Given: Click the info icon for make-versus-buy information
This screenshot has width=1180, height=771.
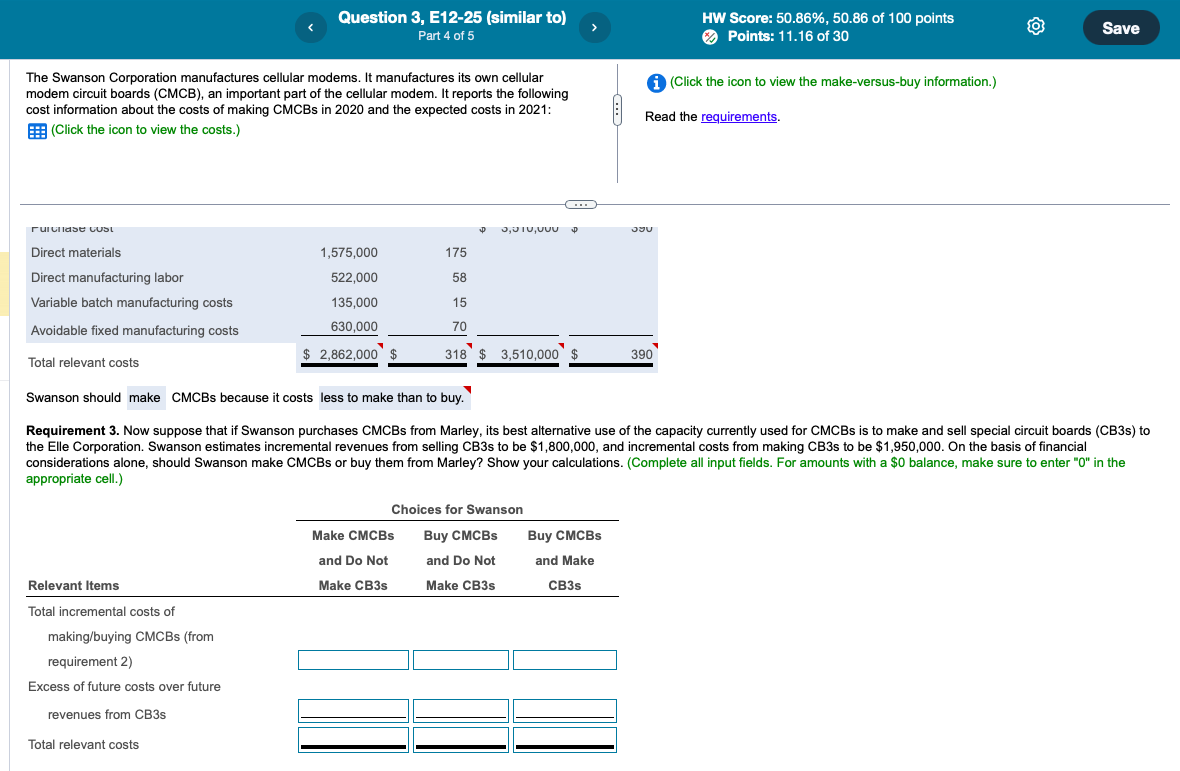Looking at the screenshot, I should pos(655,83).
